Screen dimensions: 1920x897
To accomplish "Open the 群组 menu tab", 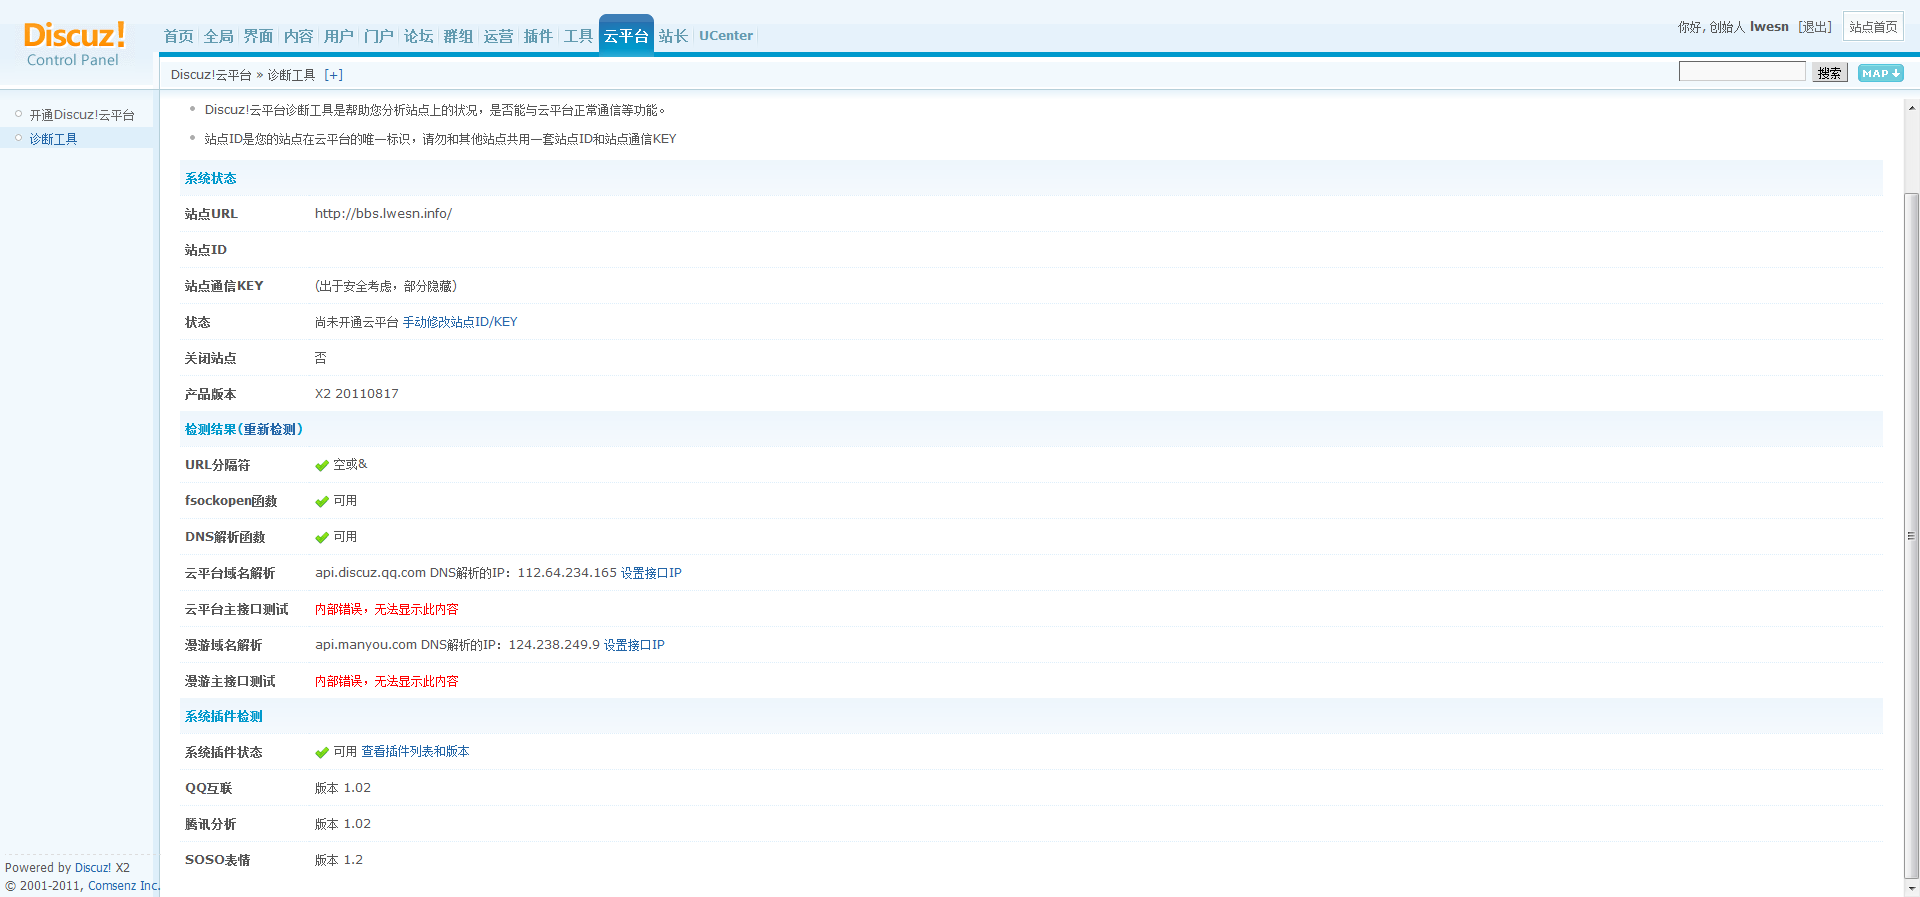I will [x=459, y=36].
